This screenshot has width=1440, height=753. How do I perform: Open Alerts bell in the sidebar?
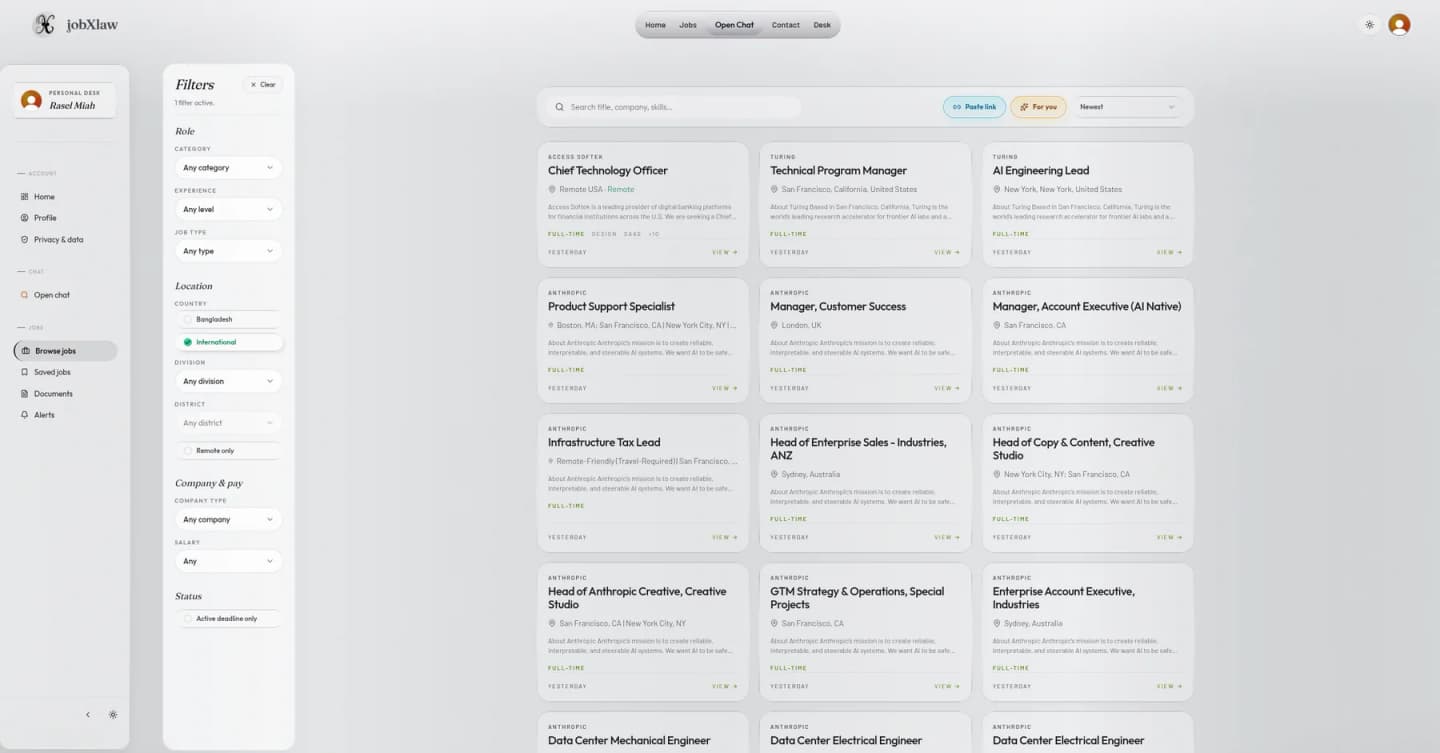[x=25, y=415]
